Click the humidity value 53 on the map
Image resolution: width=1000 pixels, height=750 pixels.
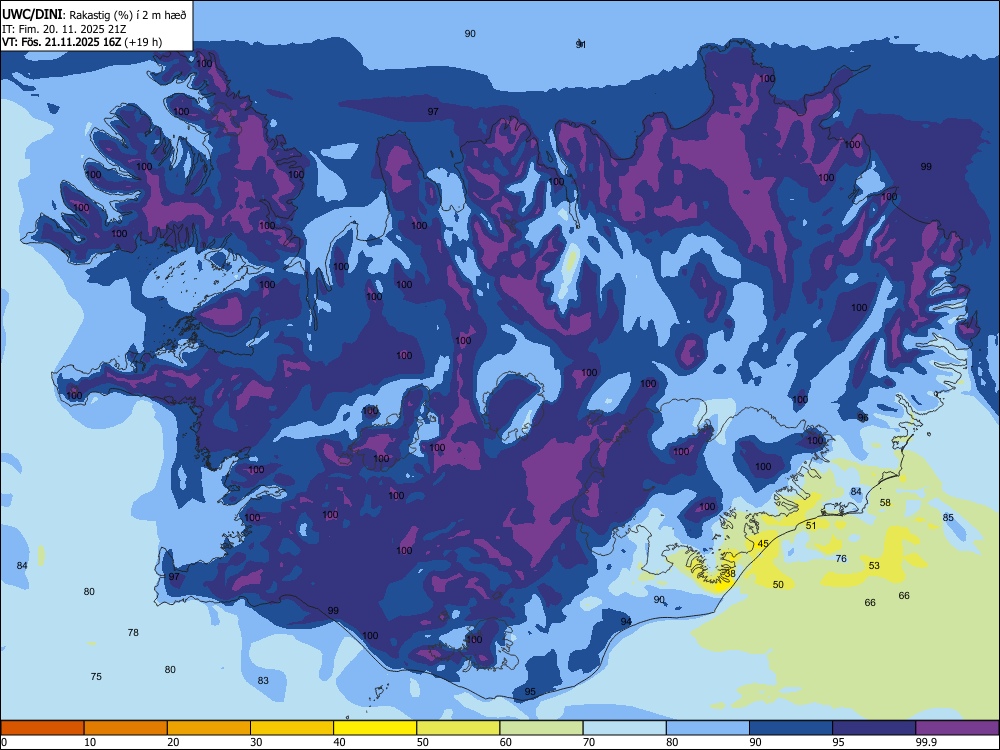point(874,565)
